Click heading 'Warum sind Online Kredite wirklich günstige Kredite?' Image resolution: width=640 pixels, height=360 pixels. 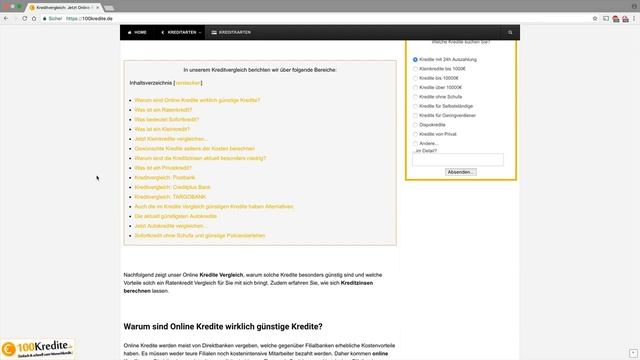tap(223, 327)
